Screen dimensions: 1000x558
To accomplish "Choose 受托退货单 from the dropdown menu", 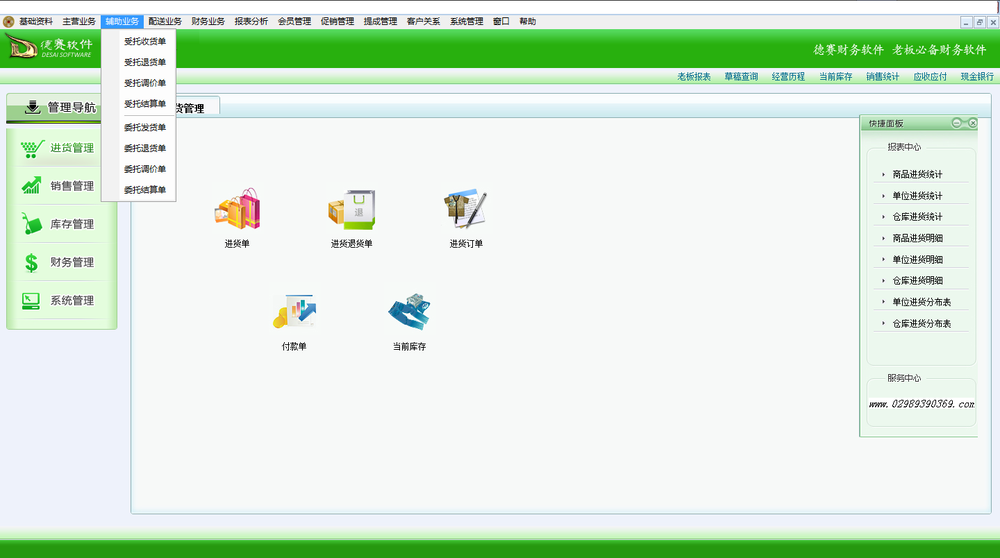I will [x=145, y=62].
